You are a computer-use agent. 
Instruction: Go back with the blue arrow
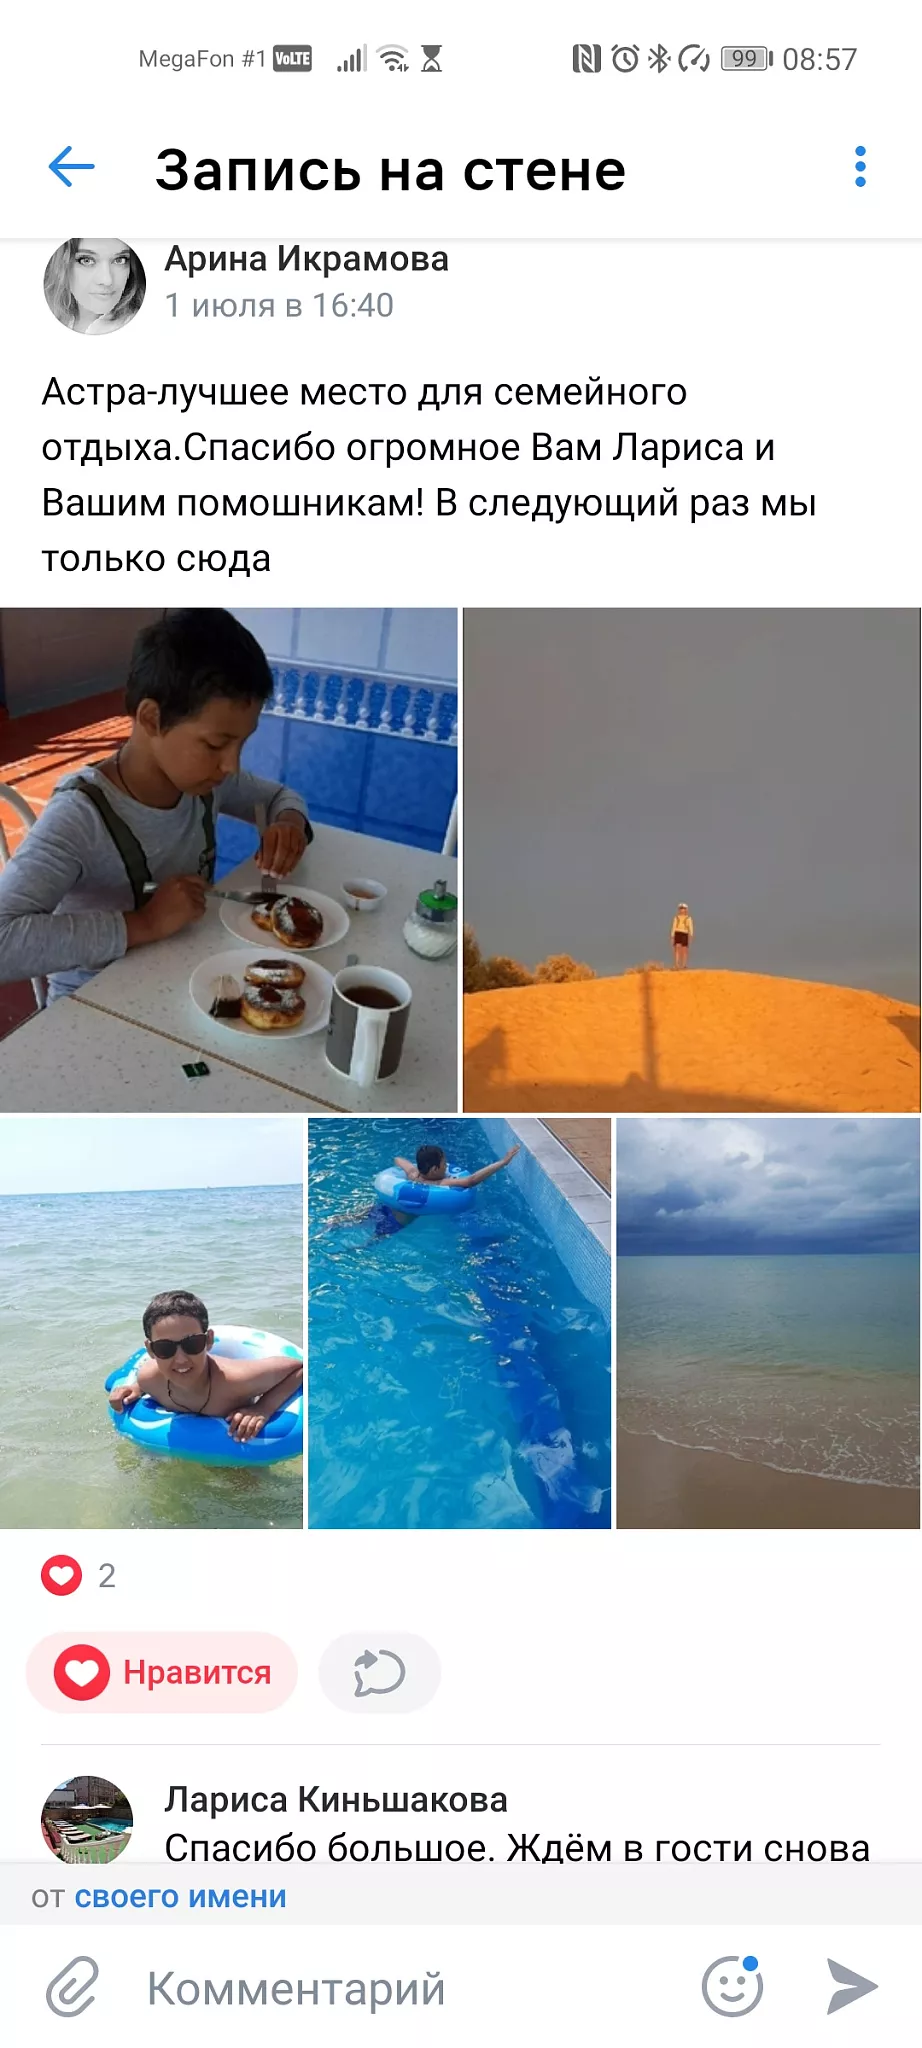pos(71,167)
